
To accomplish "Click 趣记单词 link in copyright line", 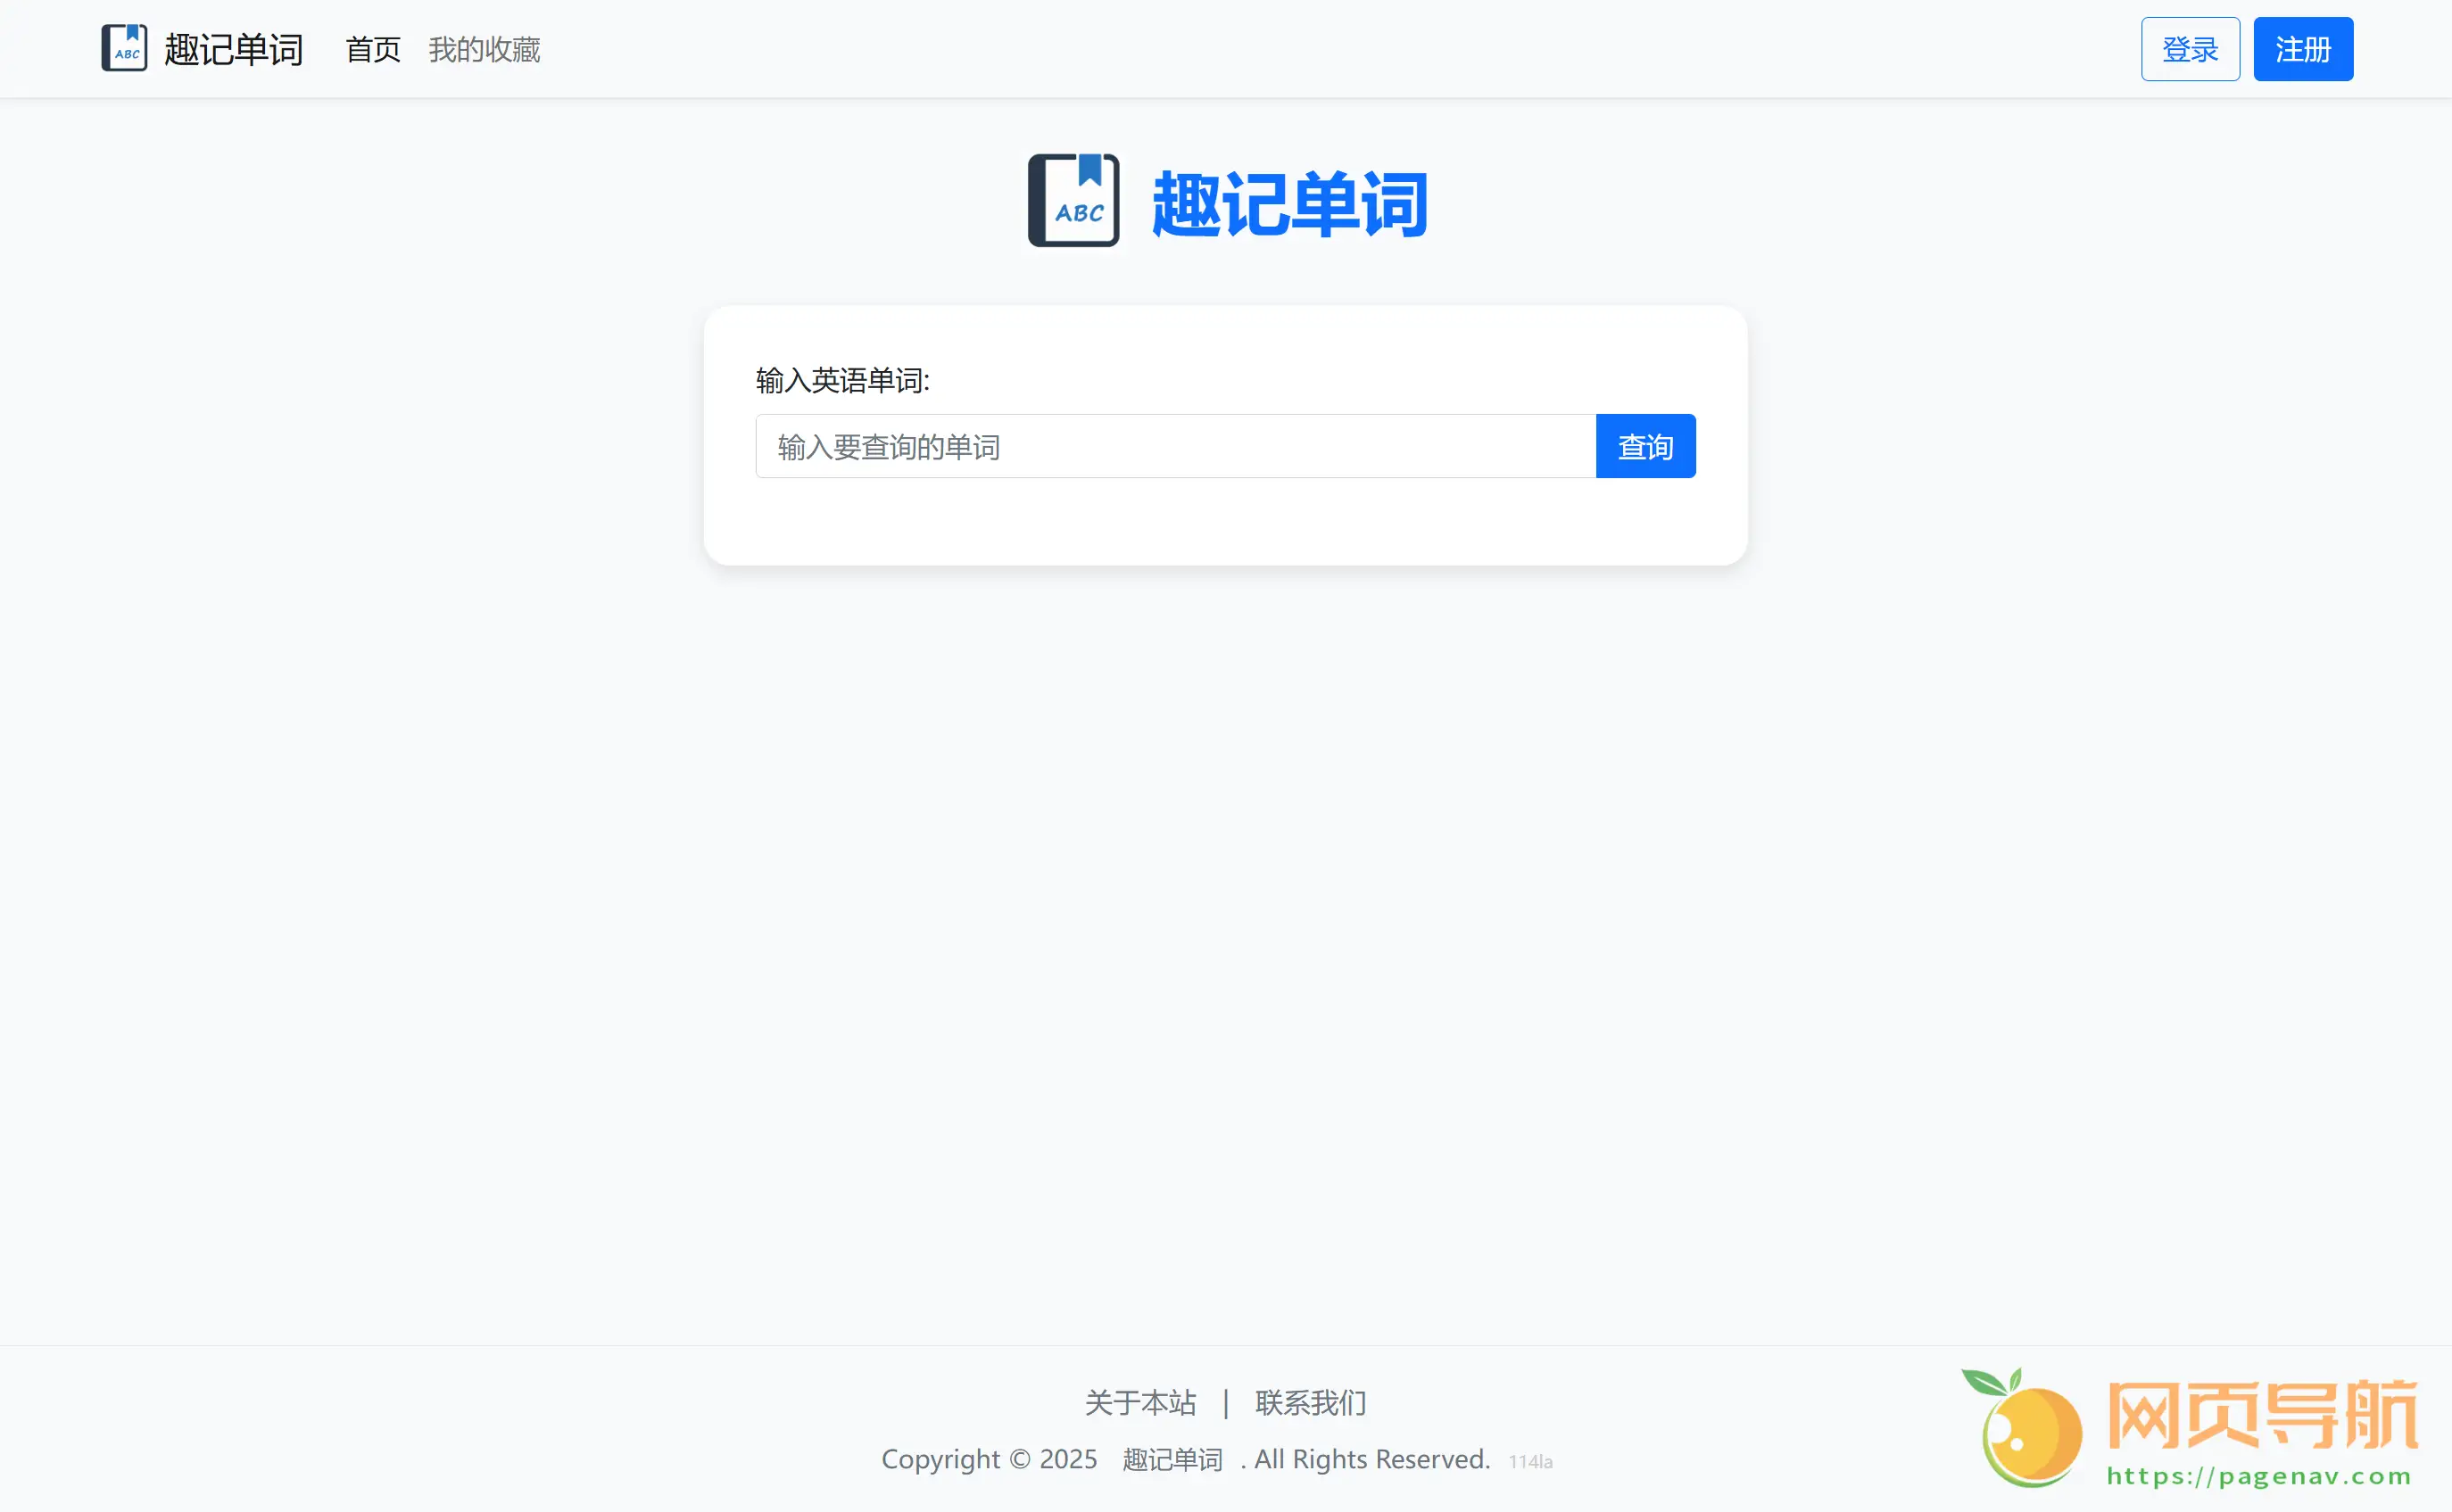I will [x=1172, y=1459].
